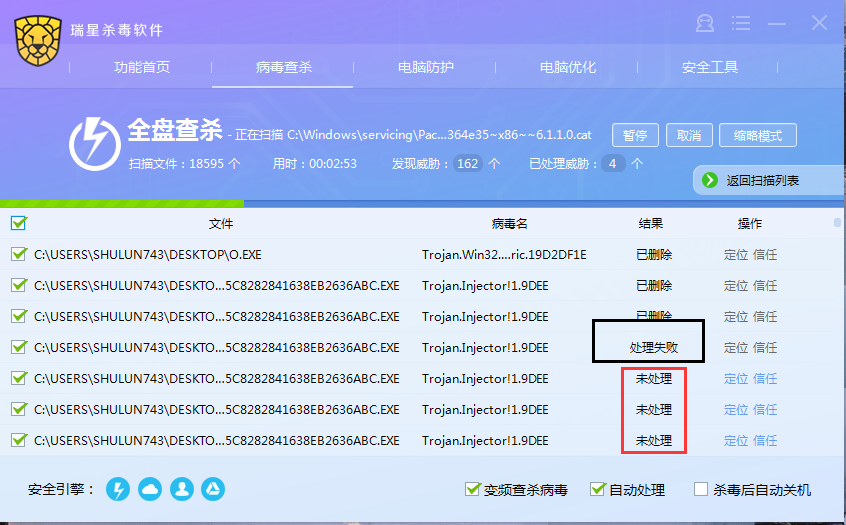The image size is (846, 525).
Task: Pause the scan with 暂停
Action: (x=635, y=135)
